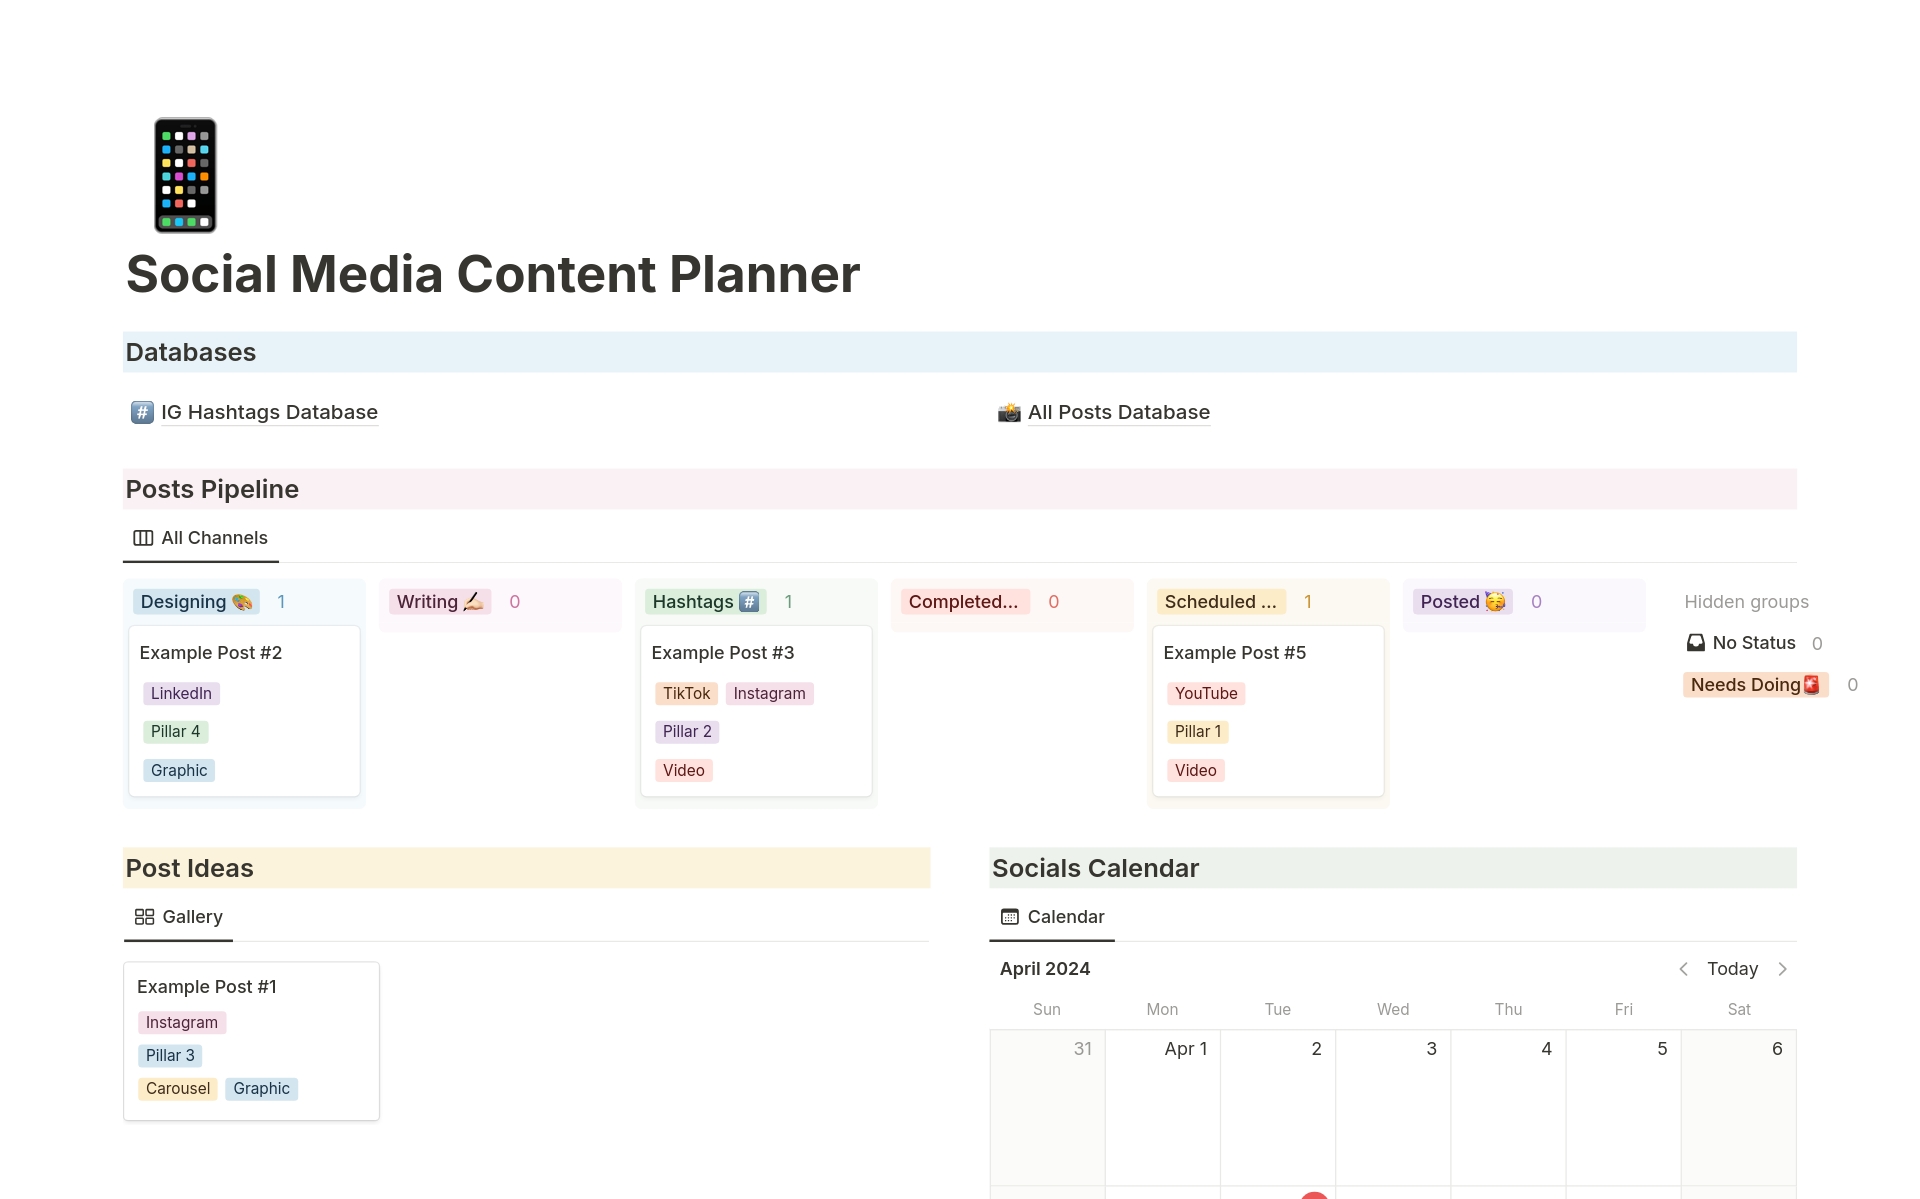This screenshot has height=1199, width=1920.
Task: Click the board view icon for Posts Pipeline
Action: coord(142,537)
